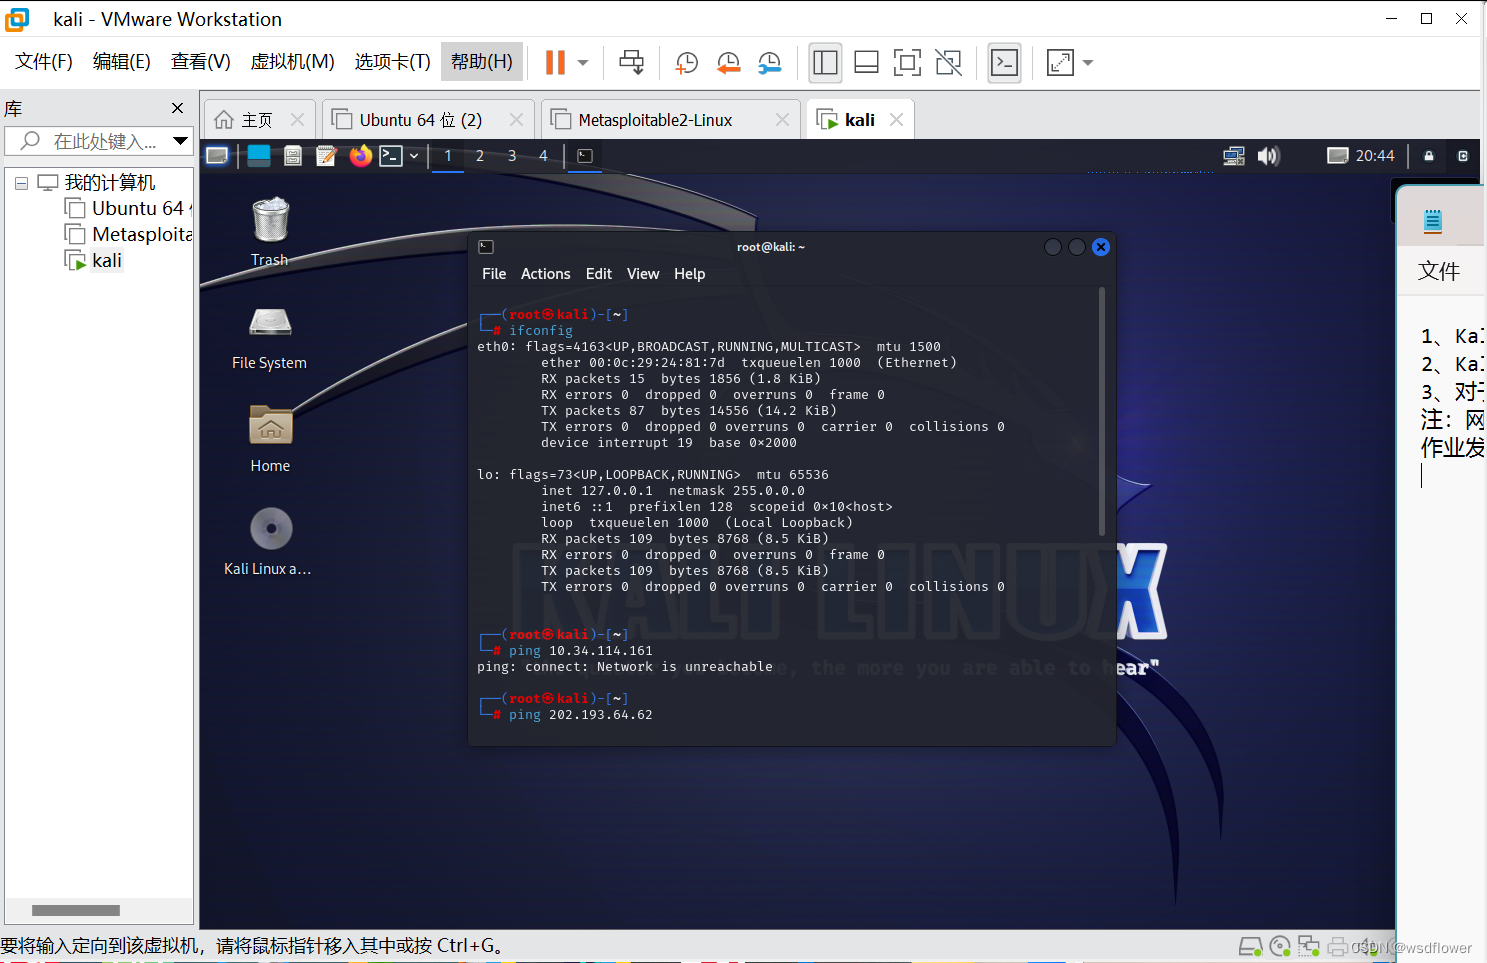Click the power manager display tray icon
Screen dimensions: 1487x963
point(1337,155)
